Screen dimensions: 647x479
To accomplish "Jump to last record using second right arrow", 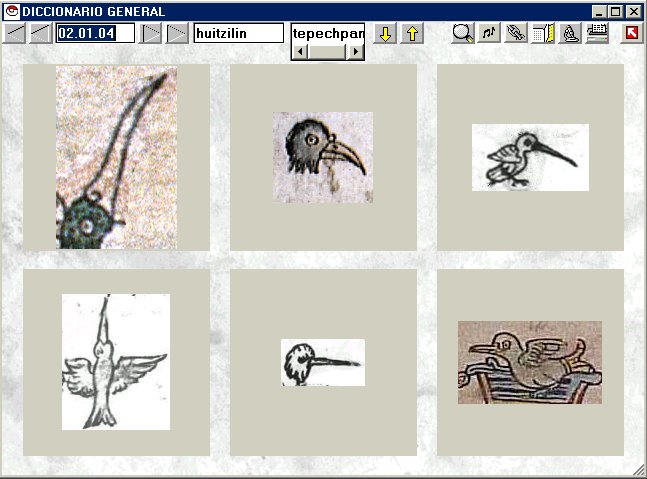I will click(x=176, y=33).
